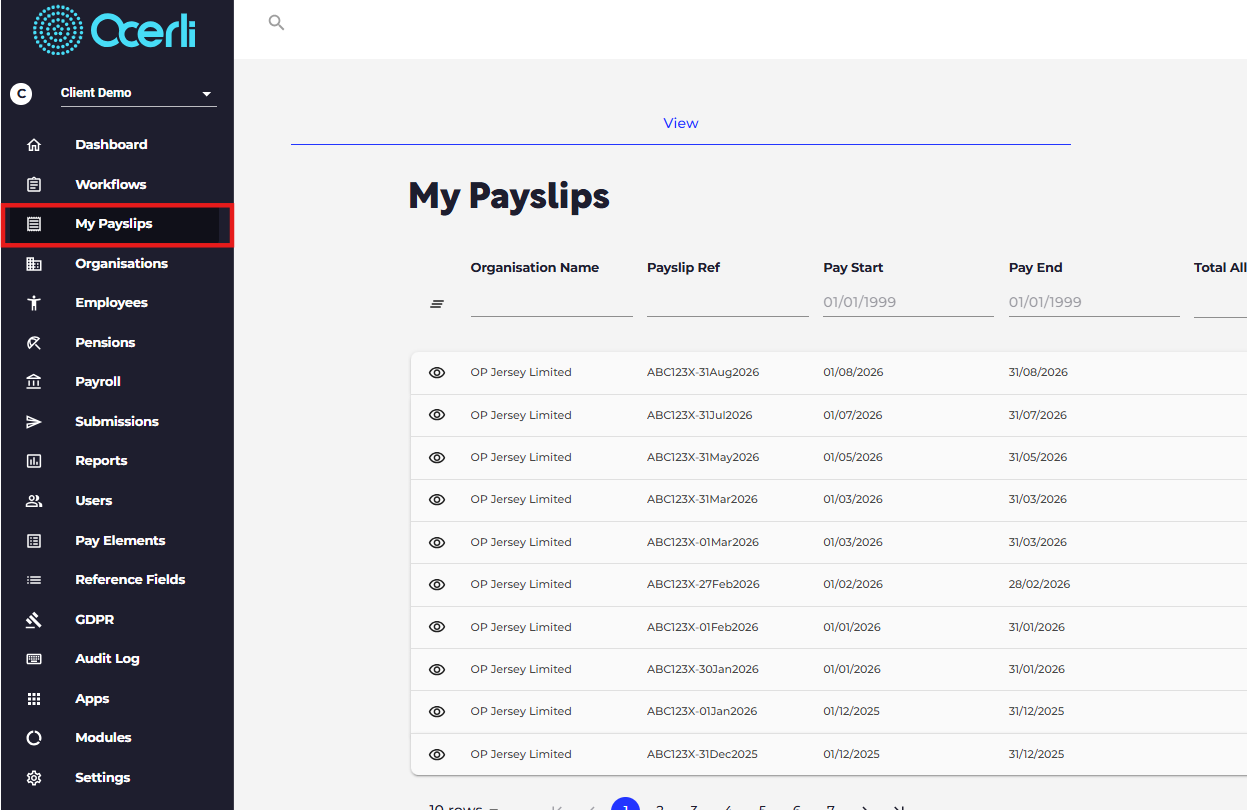Screen dimensions: 1247x810
Task: View payslip ABC123X-01Jan2026 via eye icon
Action: (437, 711)
